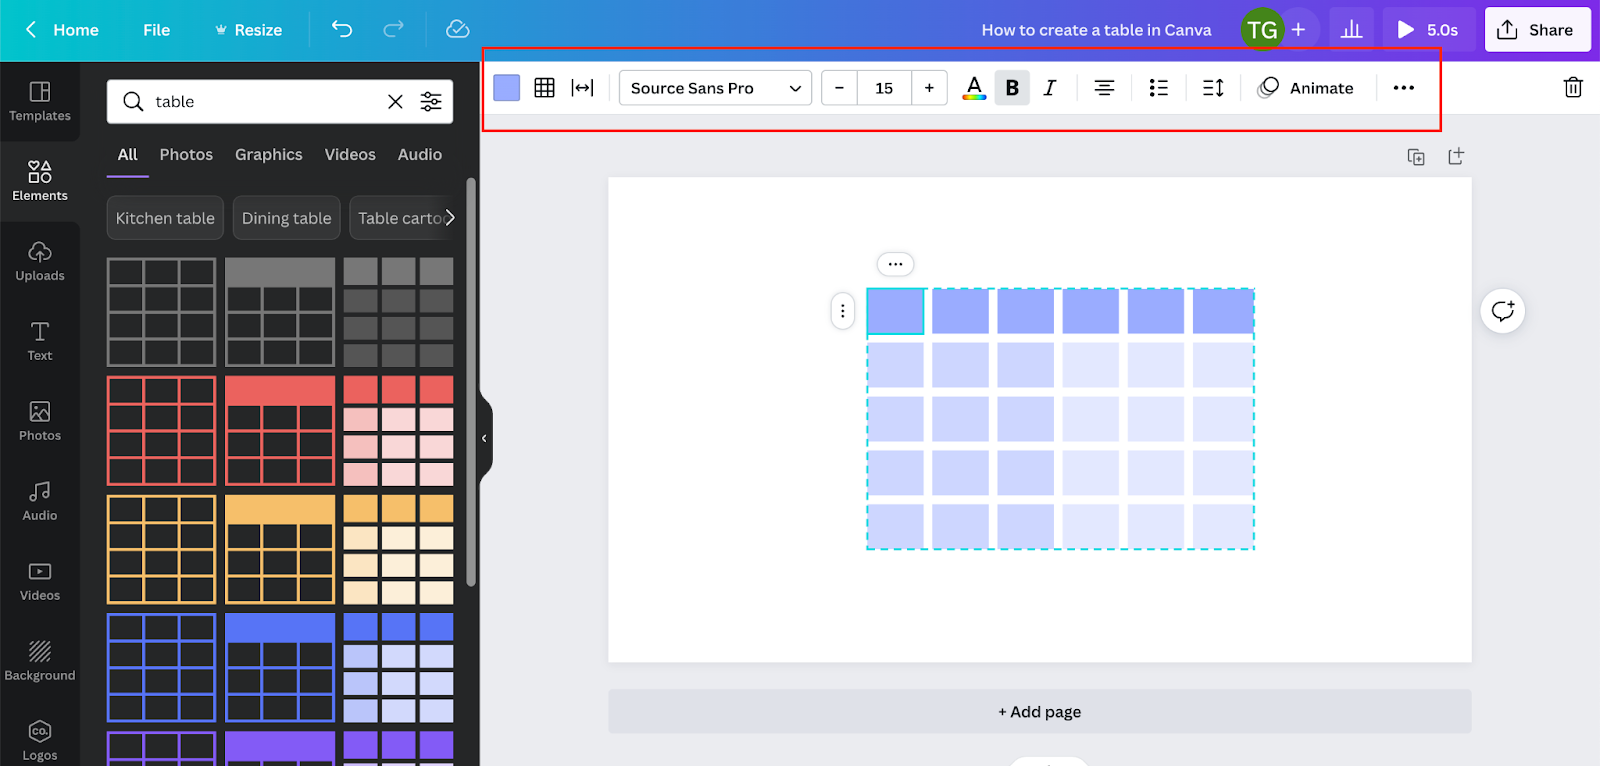Switch to the All results tab
Screen dimensions: 1600x766
128,155
